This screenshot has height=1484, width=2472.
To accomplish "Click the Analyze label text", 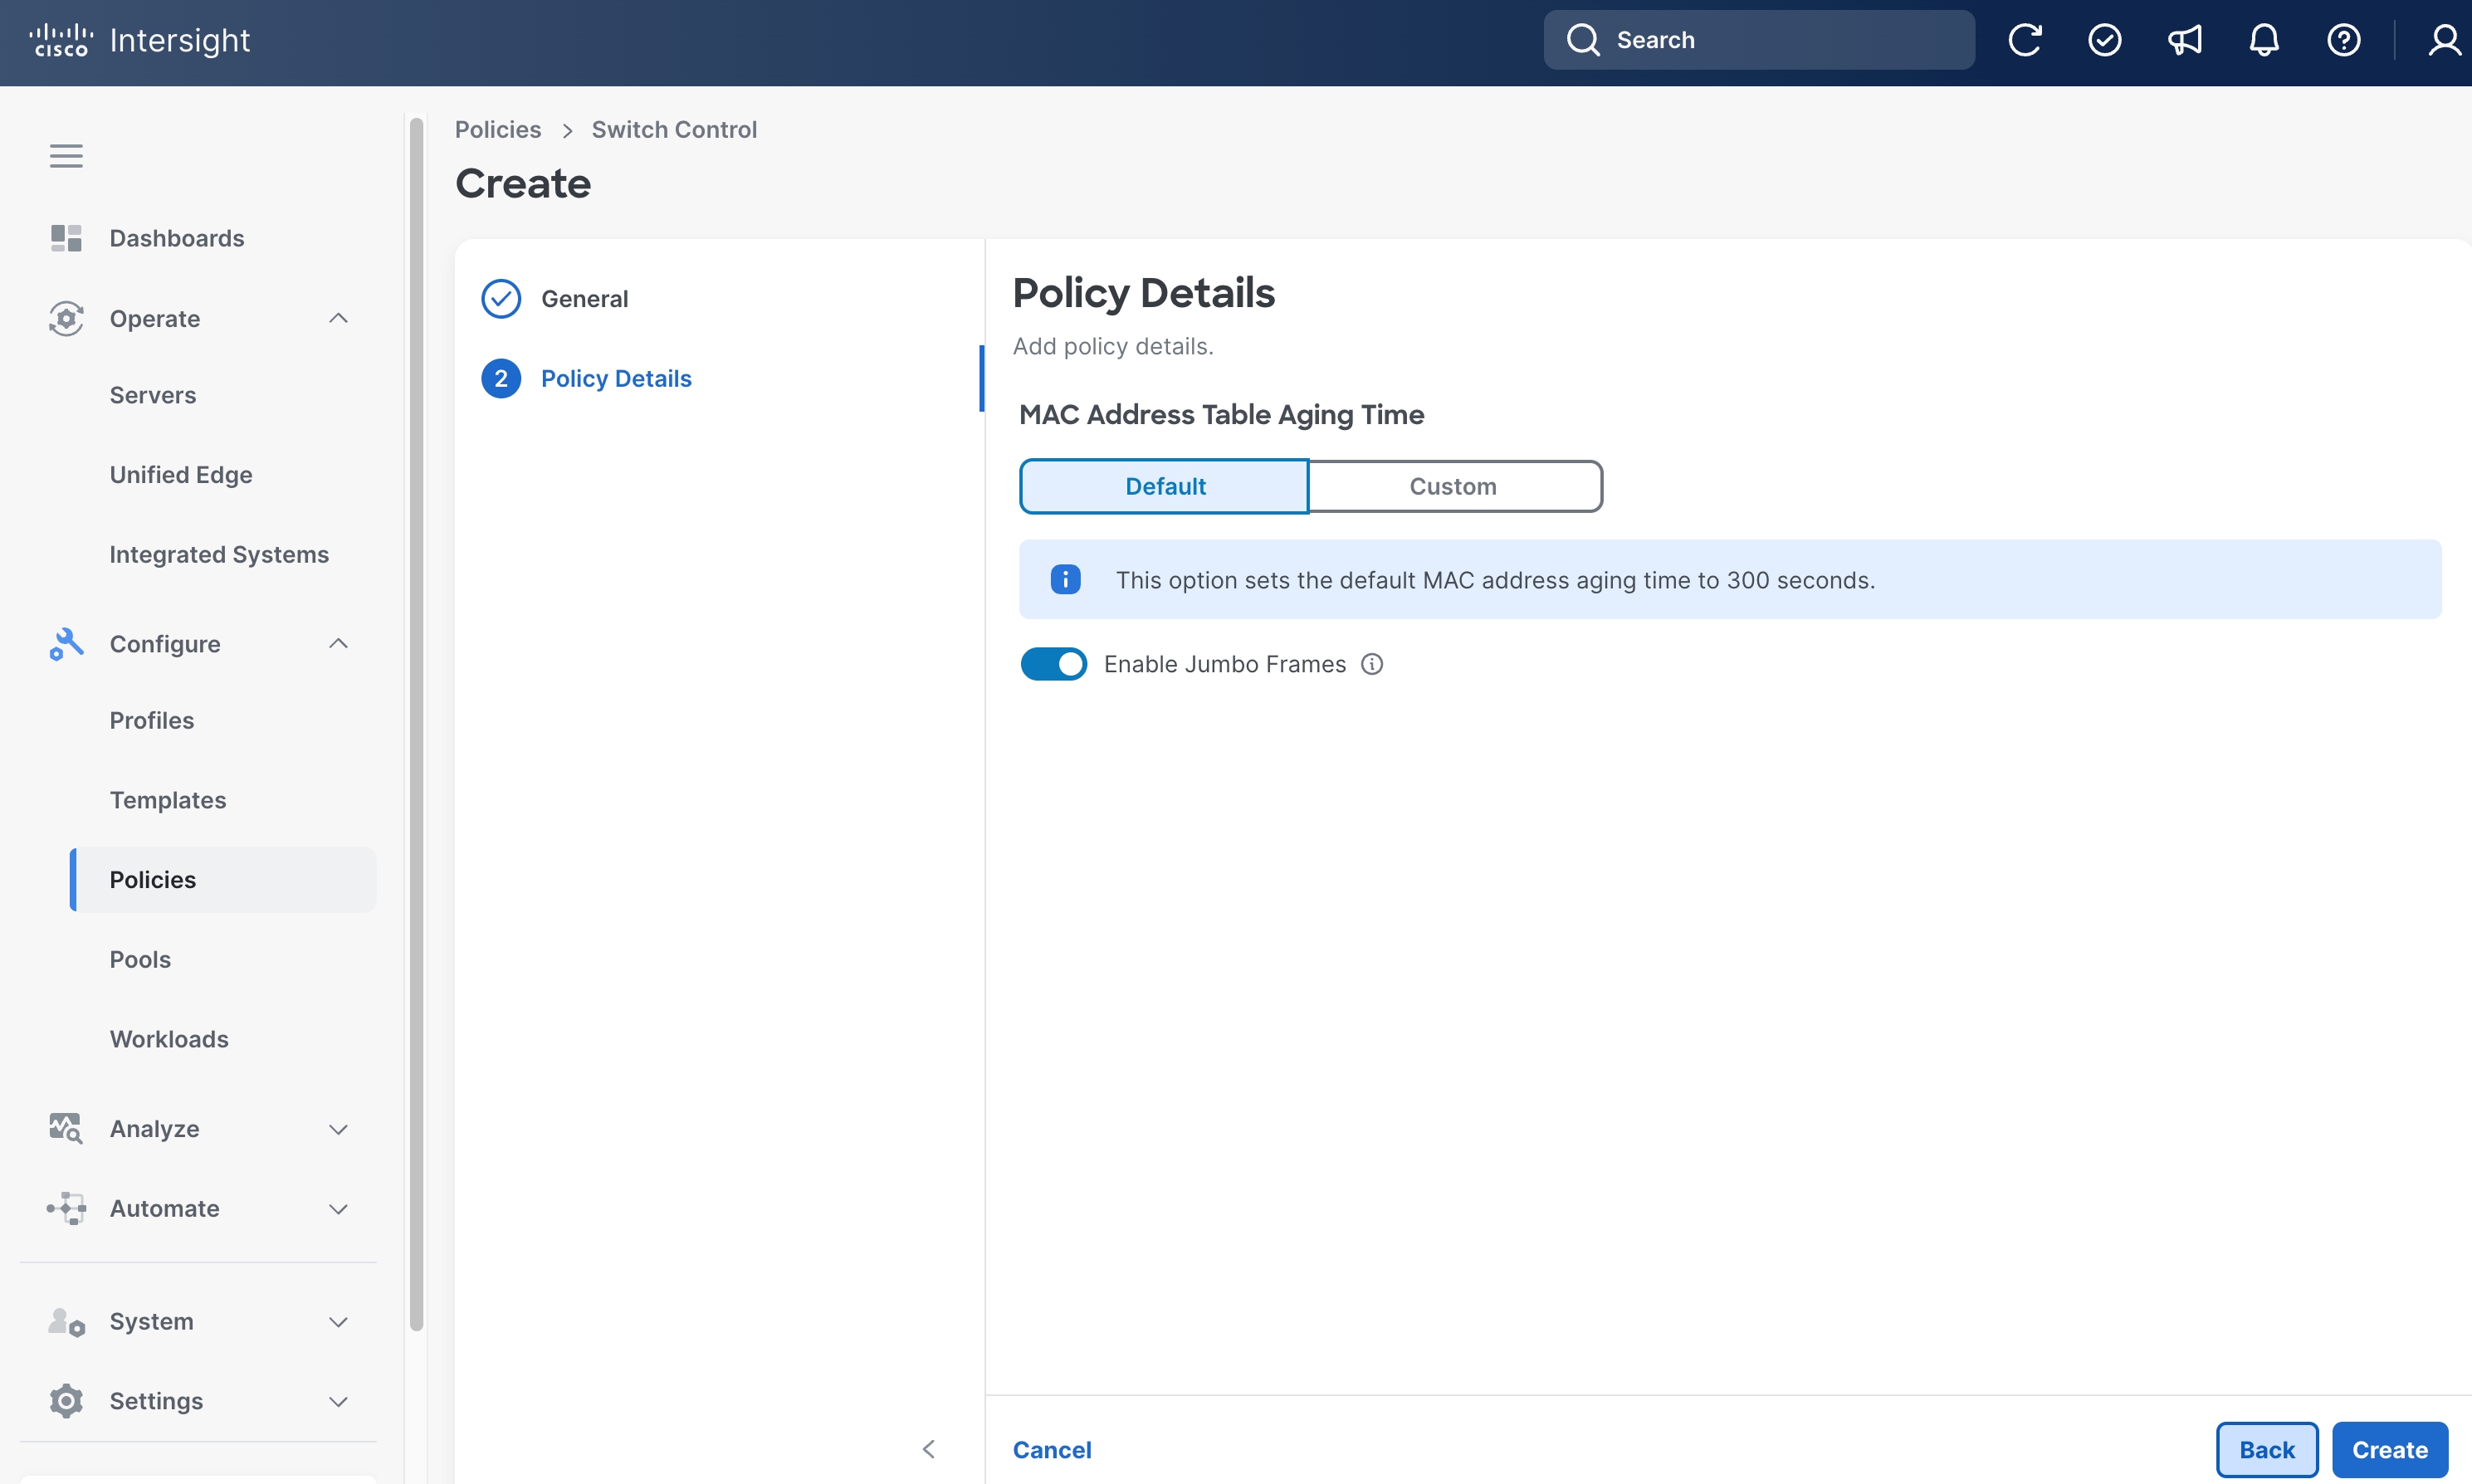I will 154,1128.
